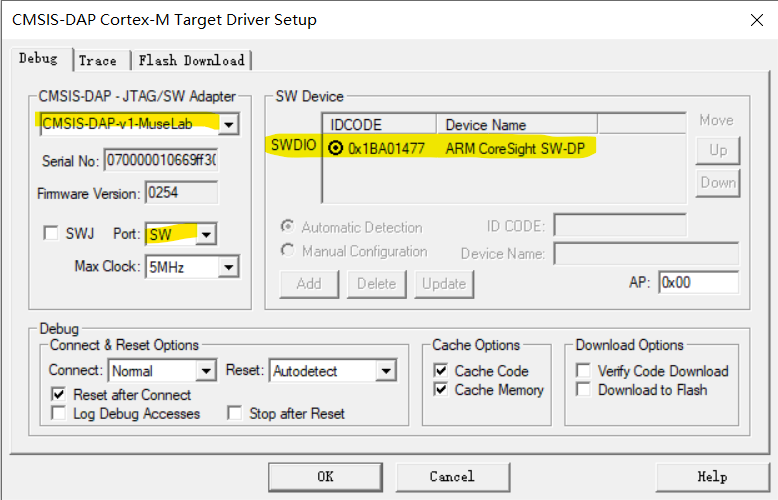This screenshot has height=500, width=778.
Task: Click the IDCODE column header
Action: (380, 125)
